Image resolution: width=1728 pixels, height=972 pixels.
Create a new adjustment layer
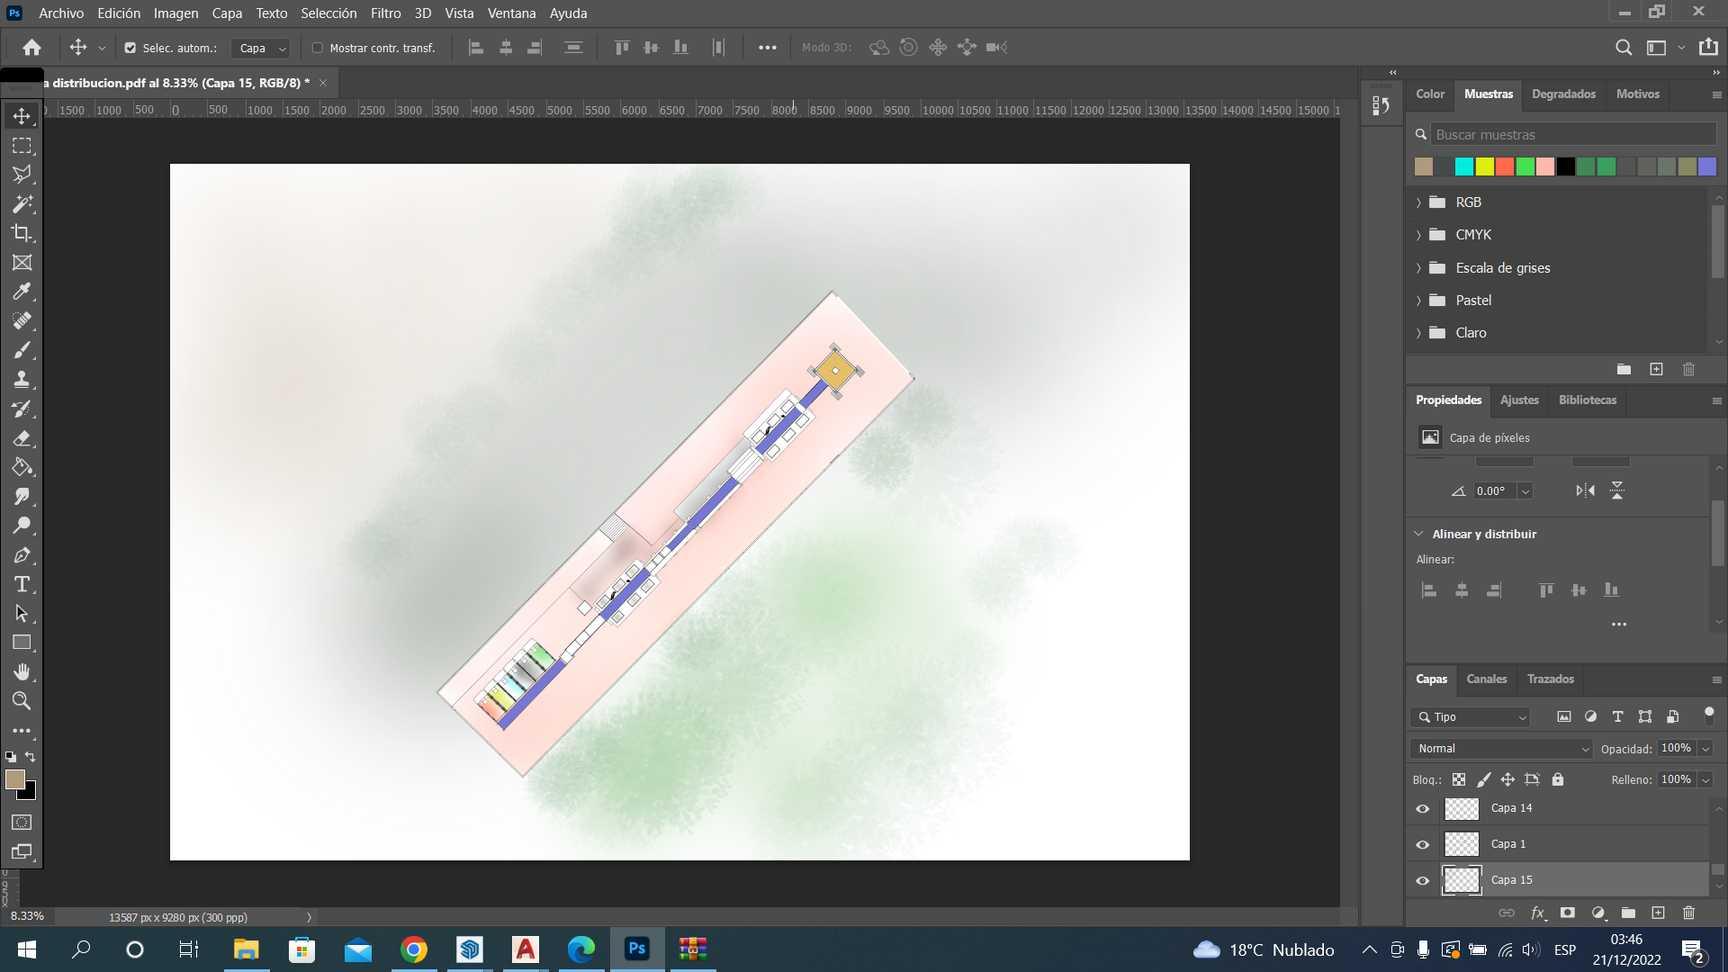click(1598, 913)
